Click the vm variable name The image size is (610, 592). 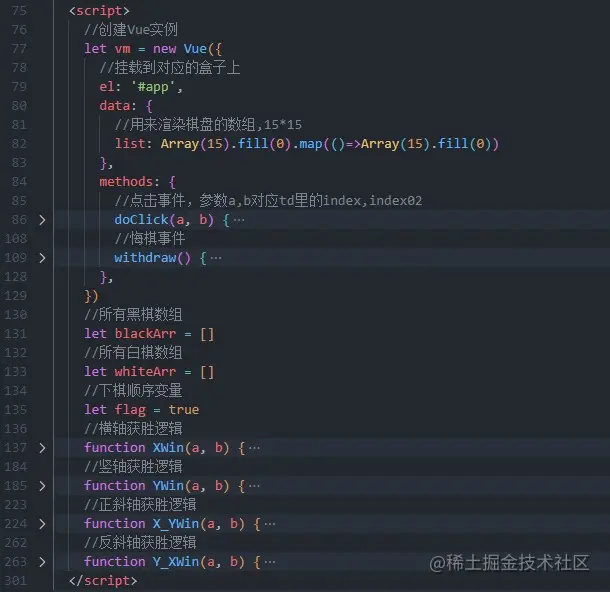[123, 49]
